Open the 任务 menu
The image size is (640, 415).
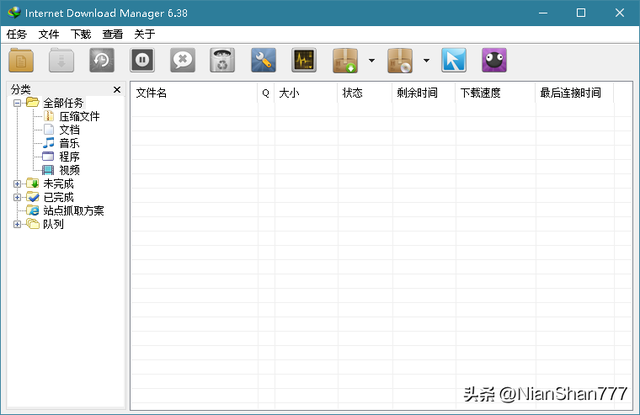point(17,34)
